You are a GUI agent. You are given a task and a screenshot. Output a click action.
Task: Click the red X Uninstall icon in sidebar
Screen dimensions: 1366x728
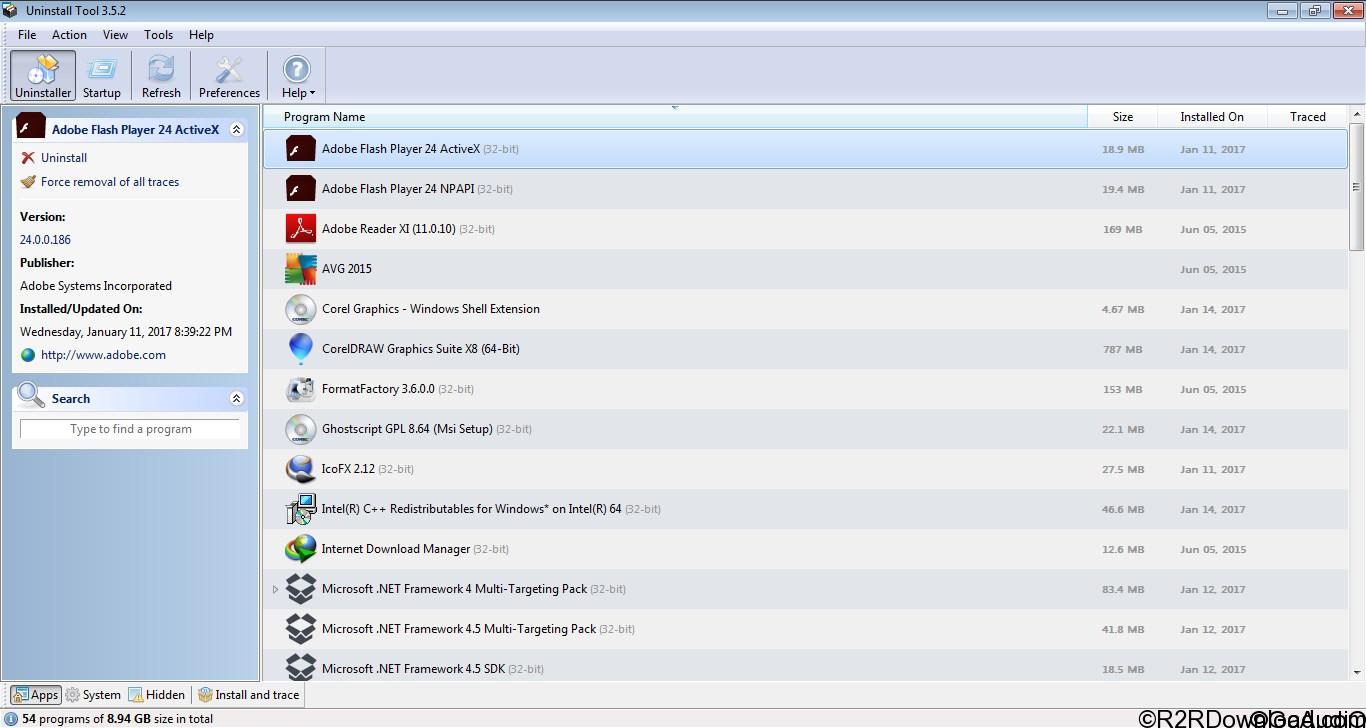click(x=28, y=158)
